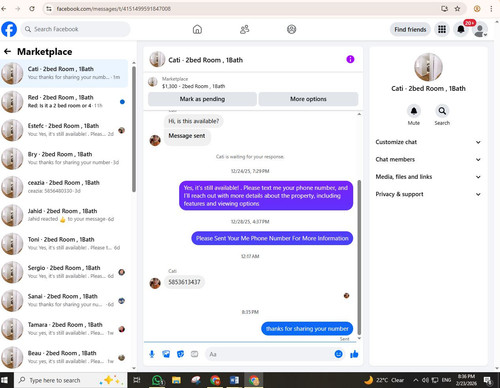
Task: Click the Search Facebook field
Action: tap(76, 29)
